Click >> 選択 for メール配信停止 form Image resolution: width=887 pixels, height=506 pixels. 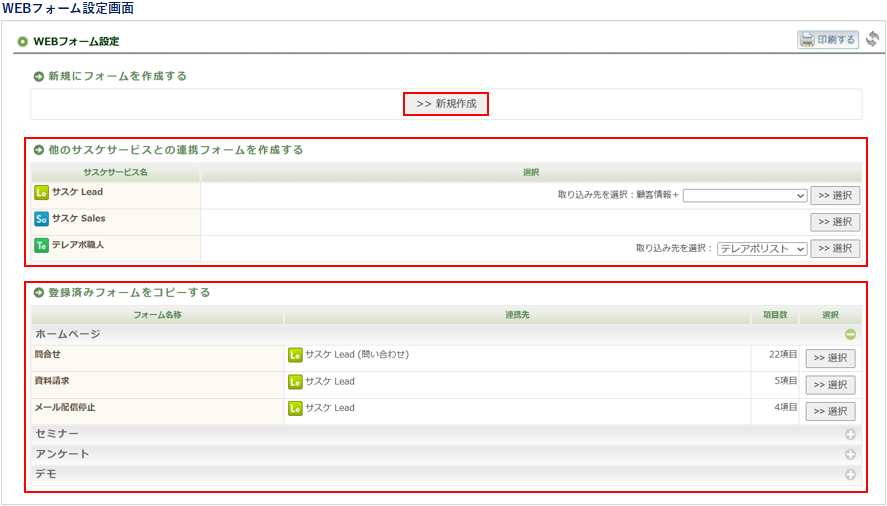(x=830, y=411)
